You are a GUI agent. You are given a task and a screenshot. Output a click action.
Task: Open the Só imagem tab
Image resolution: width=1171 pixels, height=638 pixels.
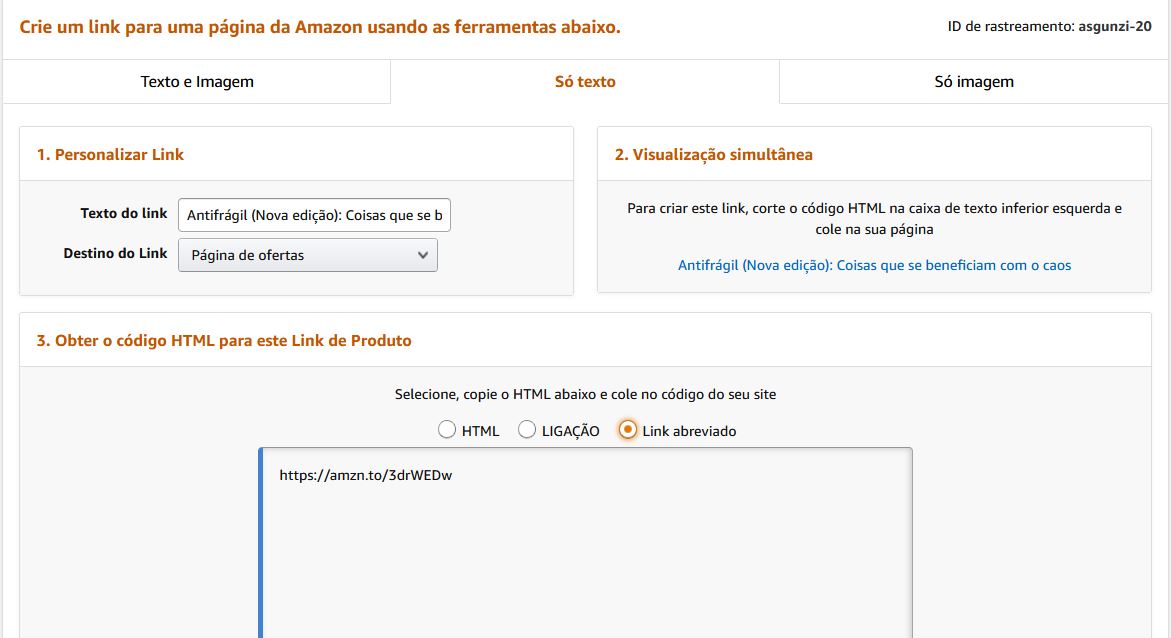click(x=974, y=82)
